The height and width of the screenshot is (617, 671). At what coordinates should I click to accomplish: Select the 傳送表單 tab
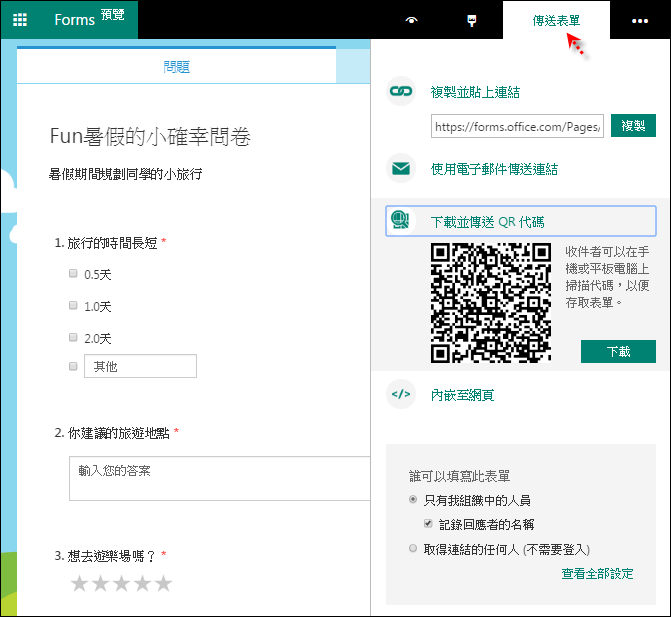pos(556,20)
